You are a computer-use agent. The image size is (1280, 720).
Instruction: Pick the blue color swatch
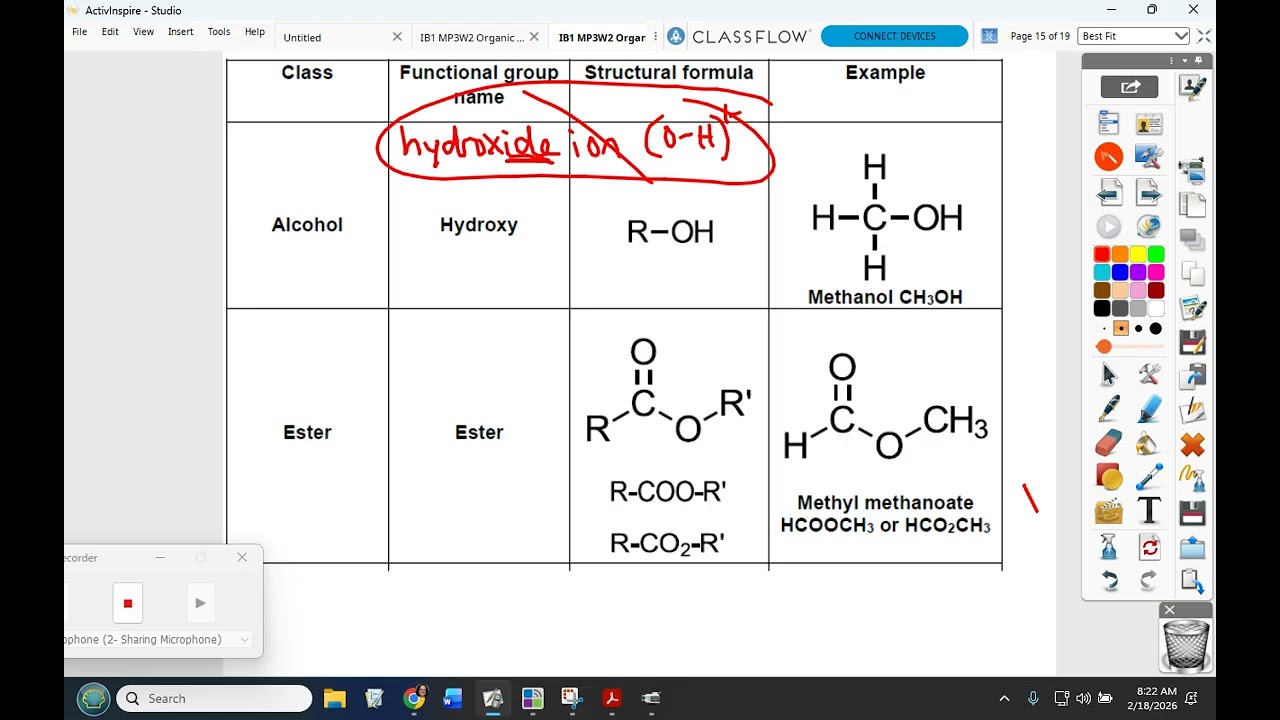1120,272
